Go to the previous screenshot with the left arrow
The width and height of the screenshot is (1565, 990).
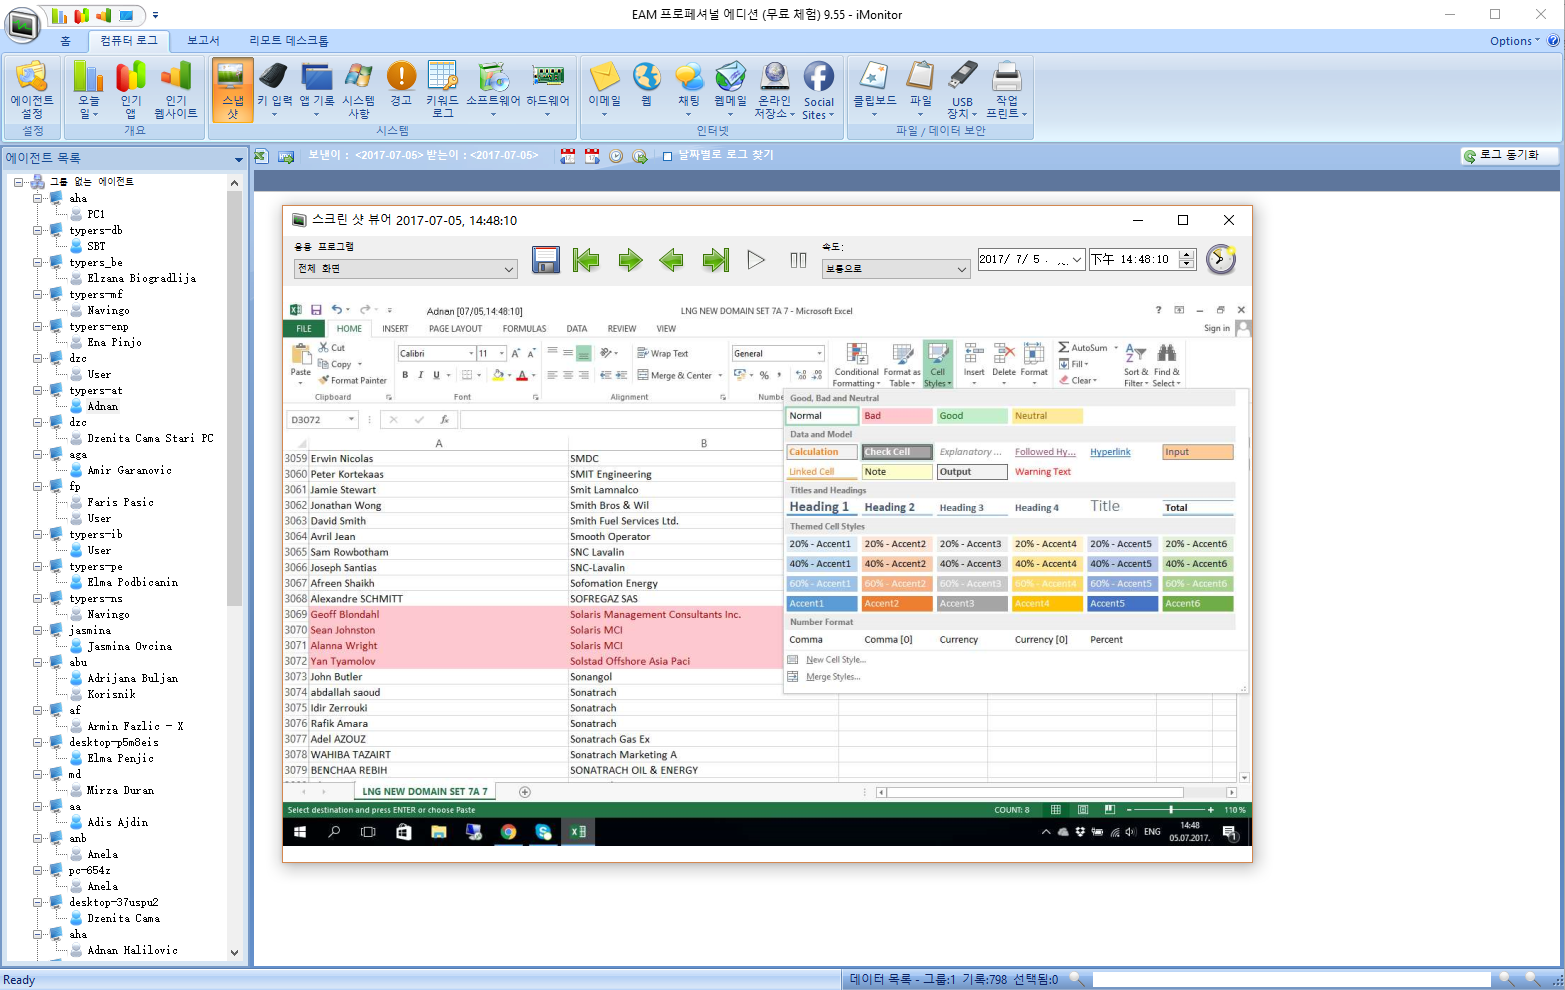point(672,260)
